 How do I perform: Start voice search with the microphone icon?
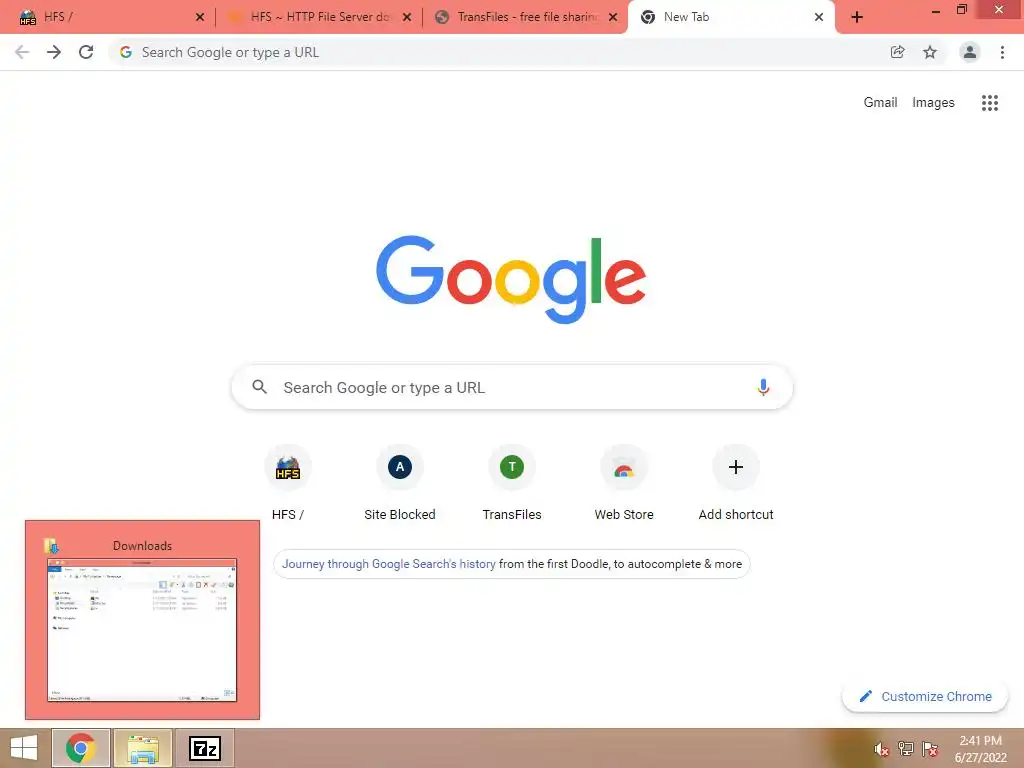[763, 387]
